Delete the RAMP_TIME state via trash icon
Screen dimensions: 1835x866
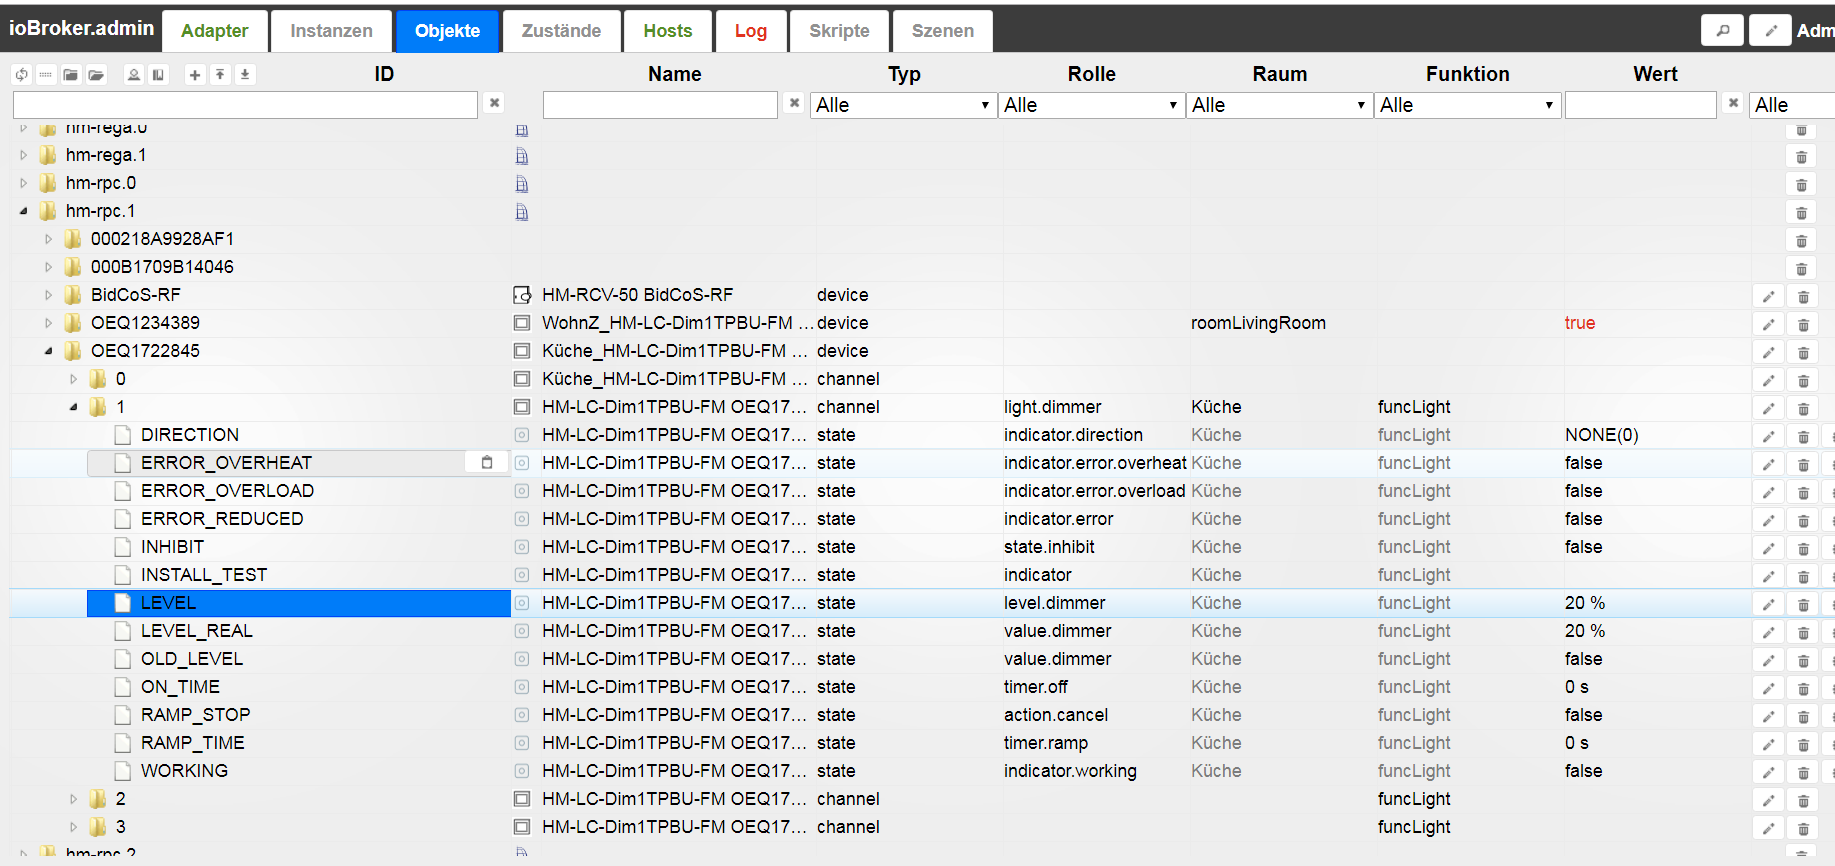click(1803, 744)
